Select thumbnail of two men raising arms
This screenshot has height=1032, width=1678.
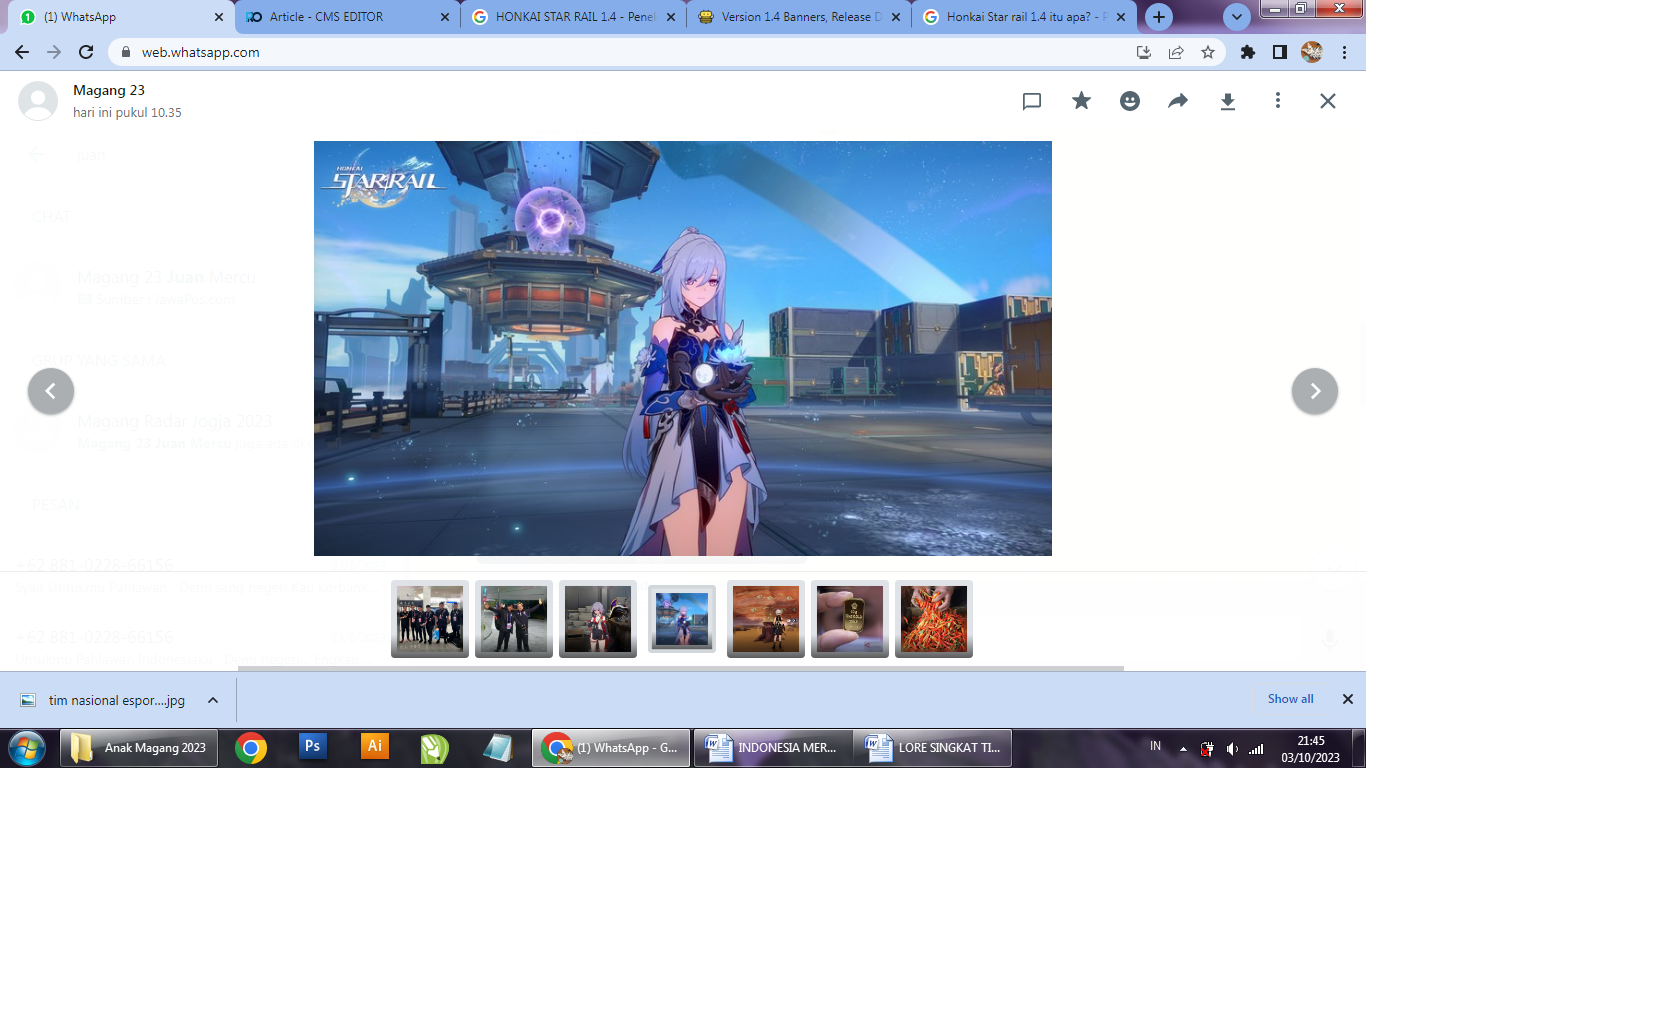coord(514,619)
